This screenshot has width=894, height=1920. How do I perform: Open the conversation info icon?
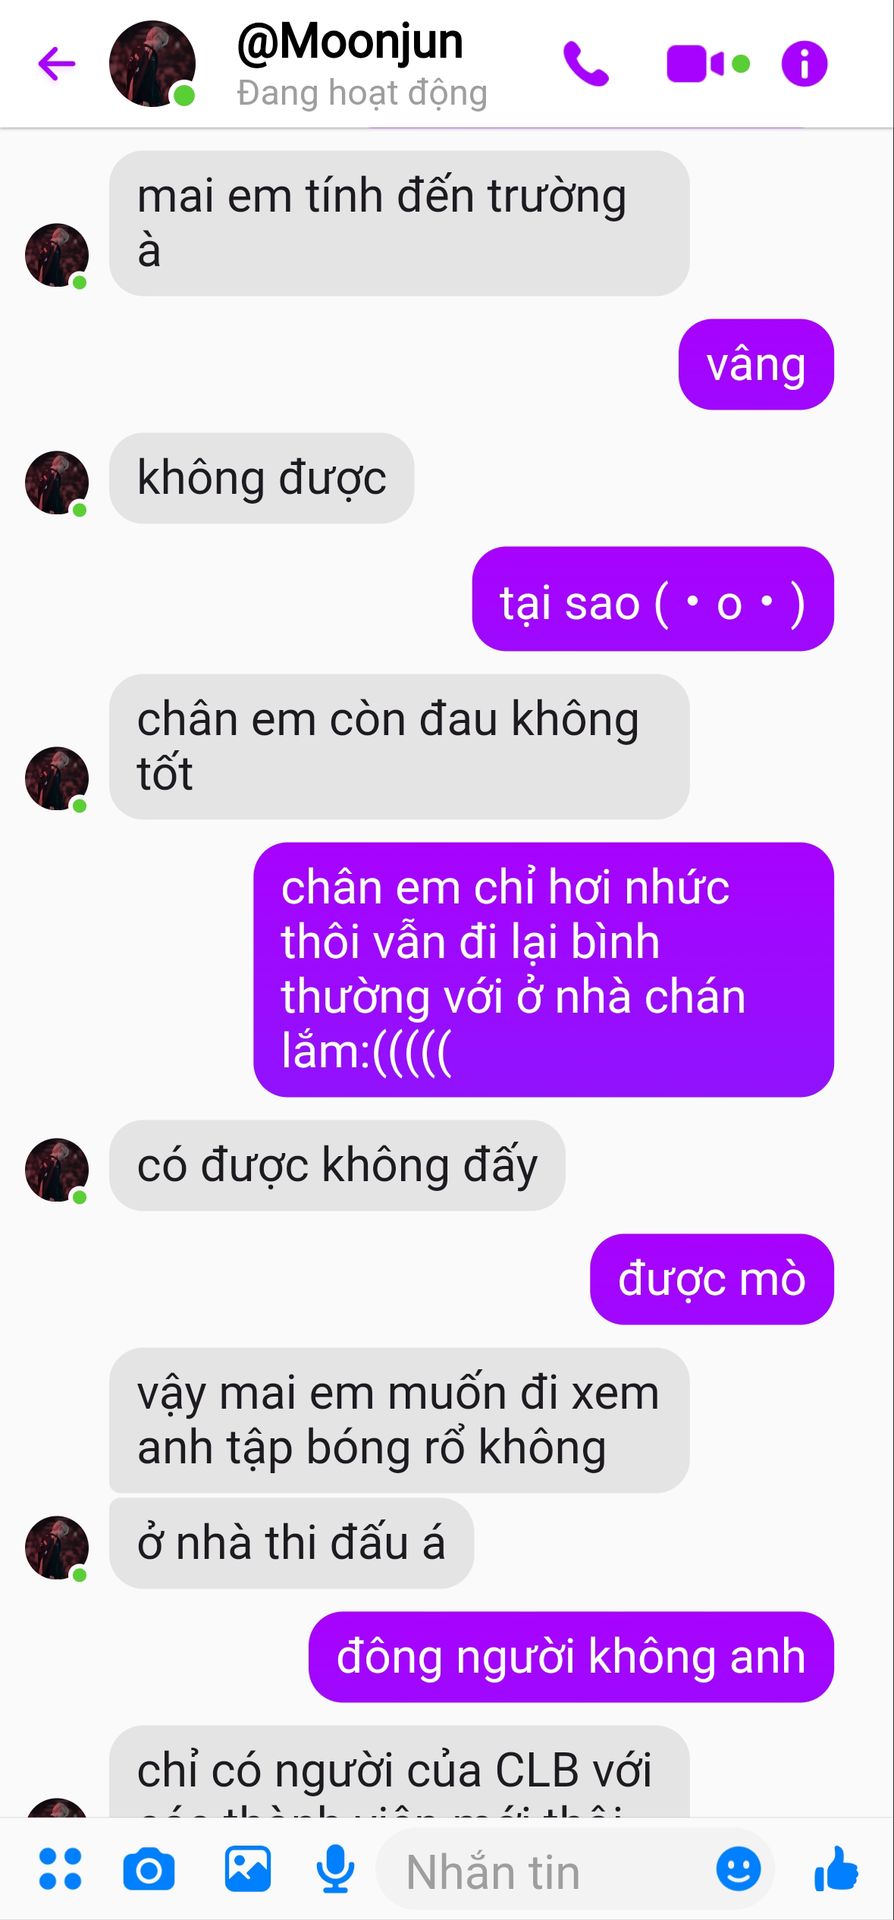(x=805, y=64)
